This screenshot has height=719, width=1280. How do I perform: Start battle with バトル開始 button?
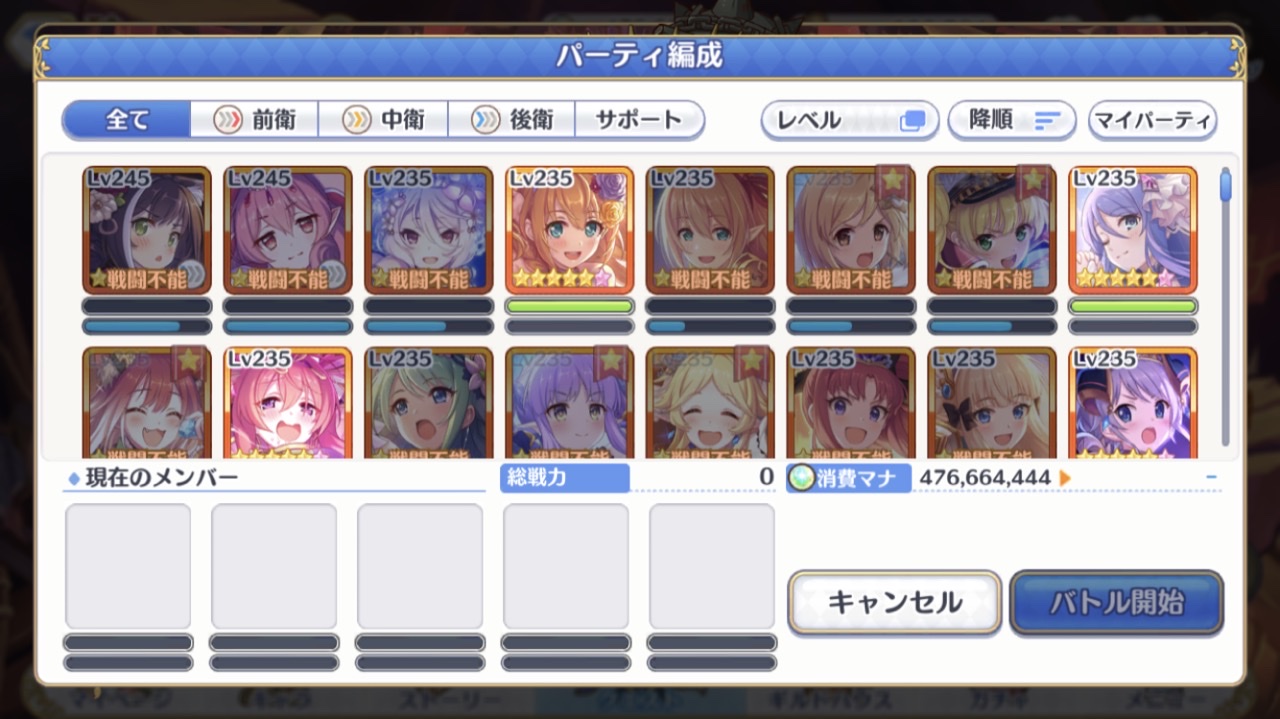1117,602
